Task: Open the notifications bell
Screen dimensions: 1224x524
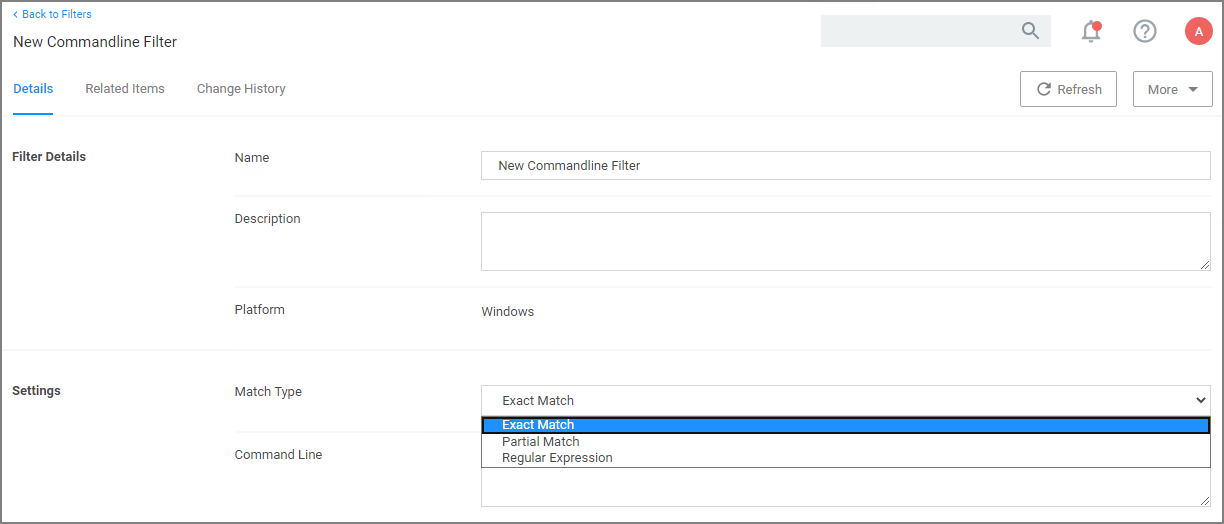Action: pos(1091,32)
